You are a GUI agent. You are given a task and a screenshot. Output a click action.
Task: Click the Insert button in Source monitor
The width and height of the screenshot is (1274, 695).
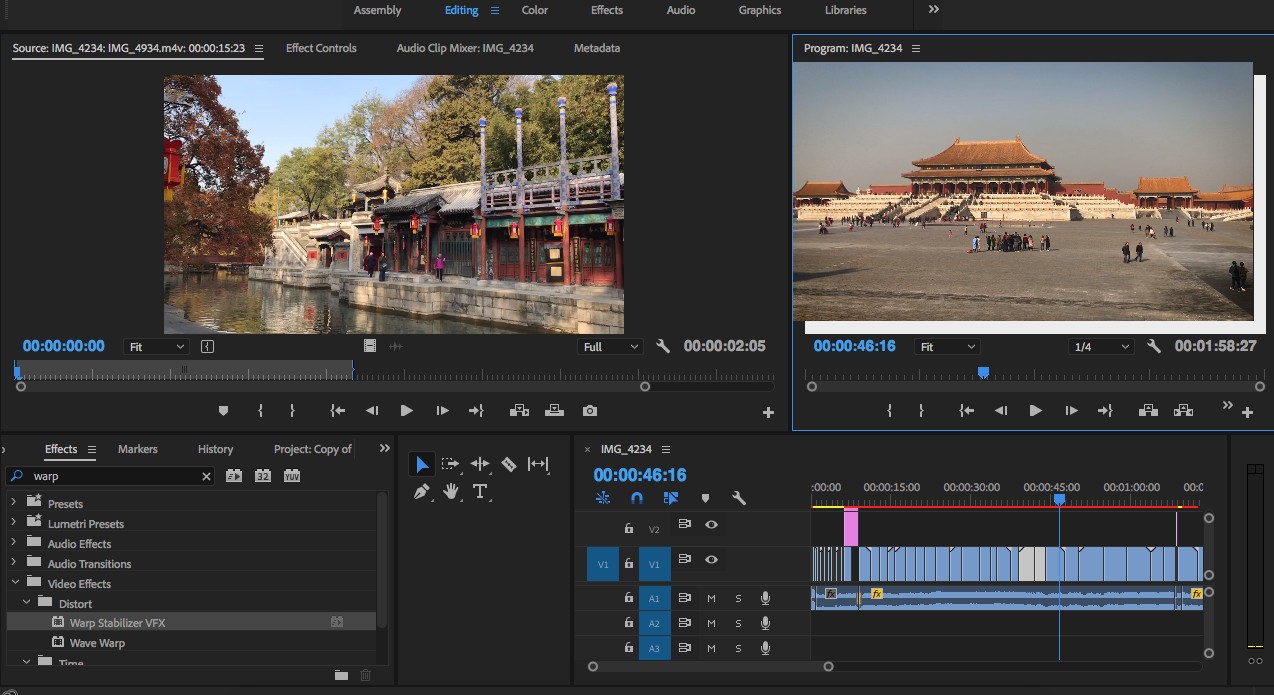519,411
